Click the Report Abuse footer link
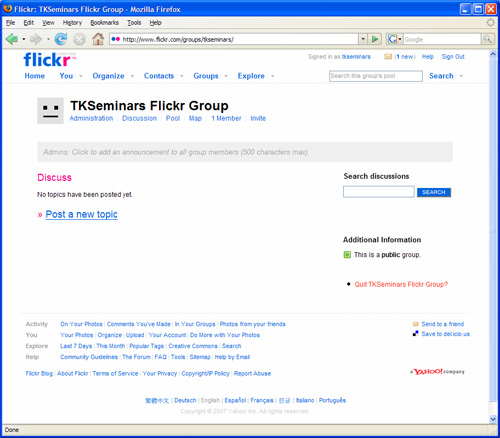The width and height of the screenshot is (500, 438). point(252,374)
